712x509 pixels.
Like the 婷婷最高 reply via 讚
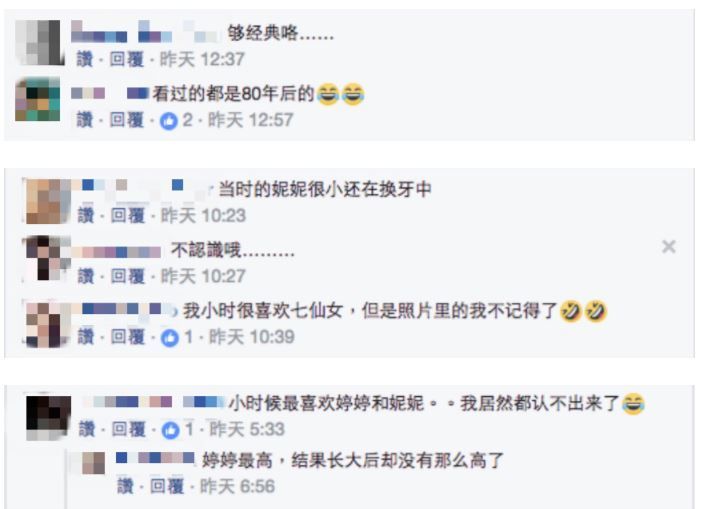pyautogui.click(x=126, y=486)
